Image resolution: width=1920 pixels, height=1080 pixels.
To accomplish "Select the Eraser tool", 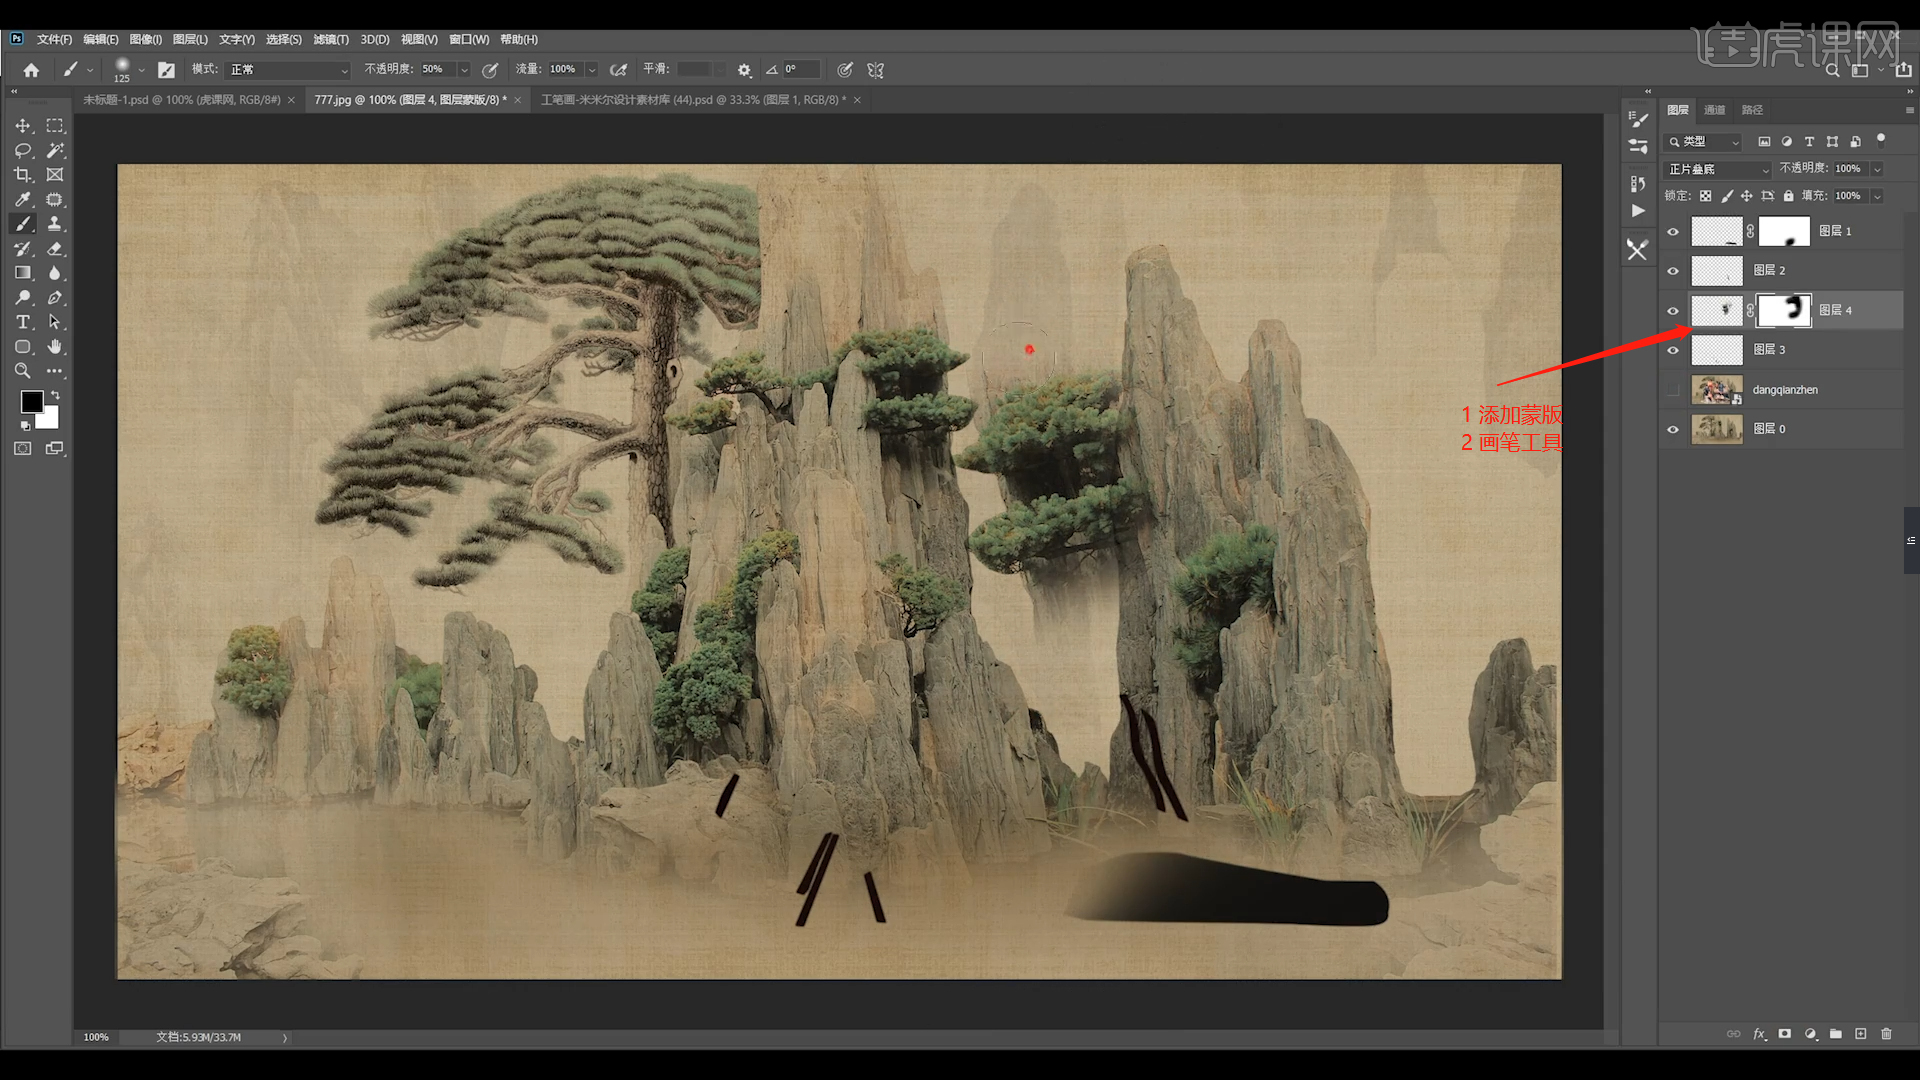I will point(55,249).
